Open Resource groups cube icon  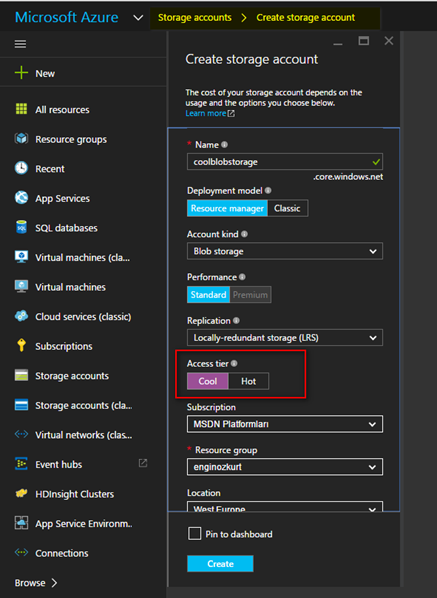[21, 138]
